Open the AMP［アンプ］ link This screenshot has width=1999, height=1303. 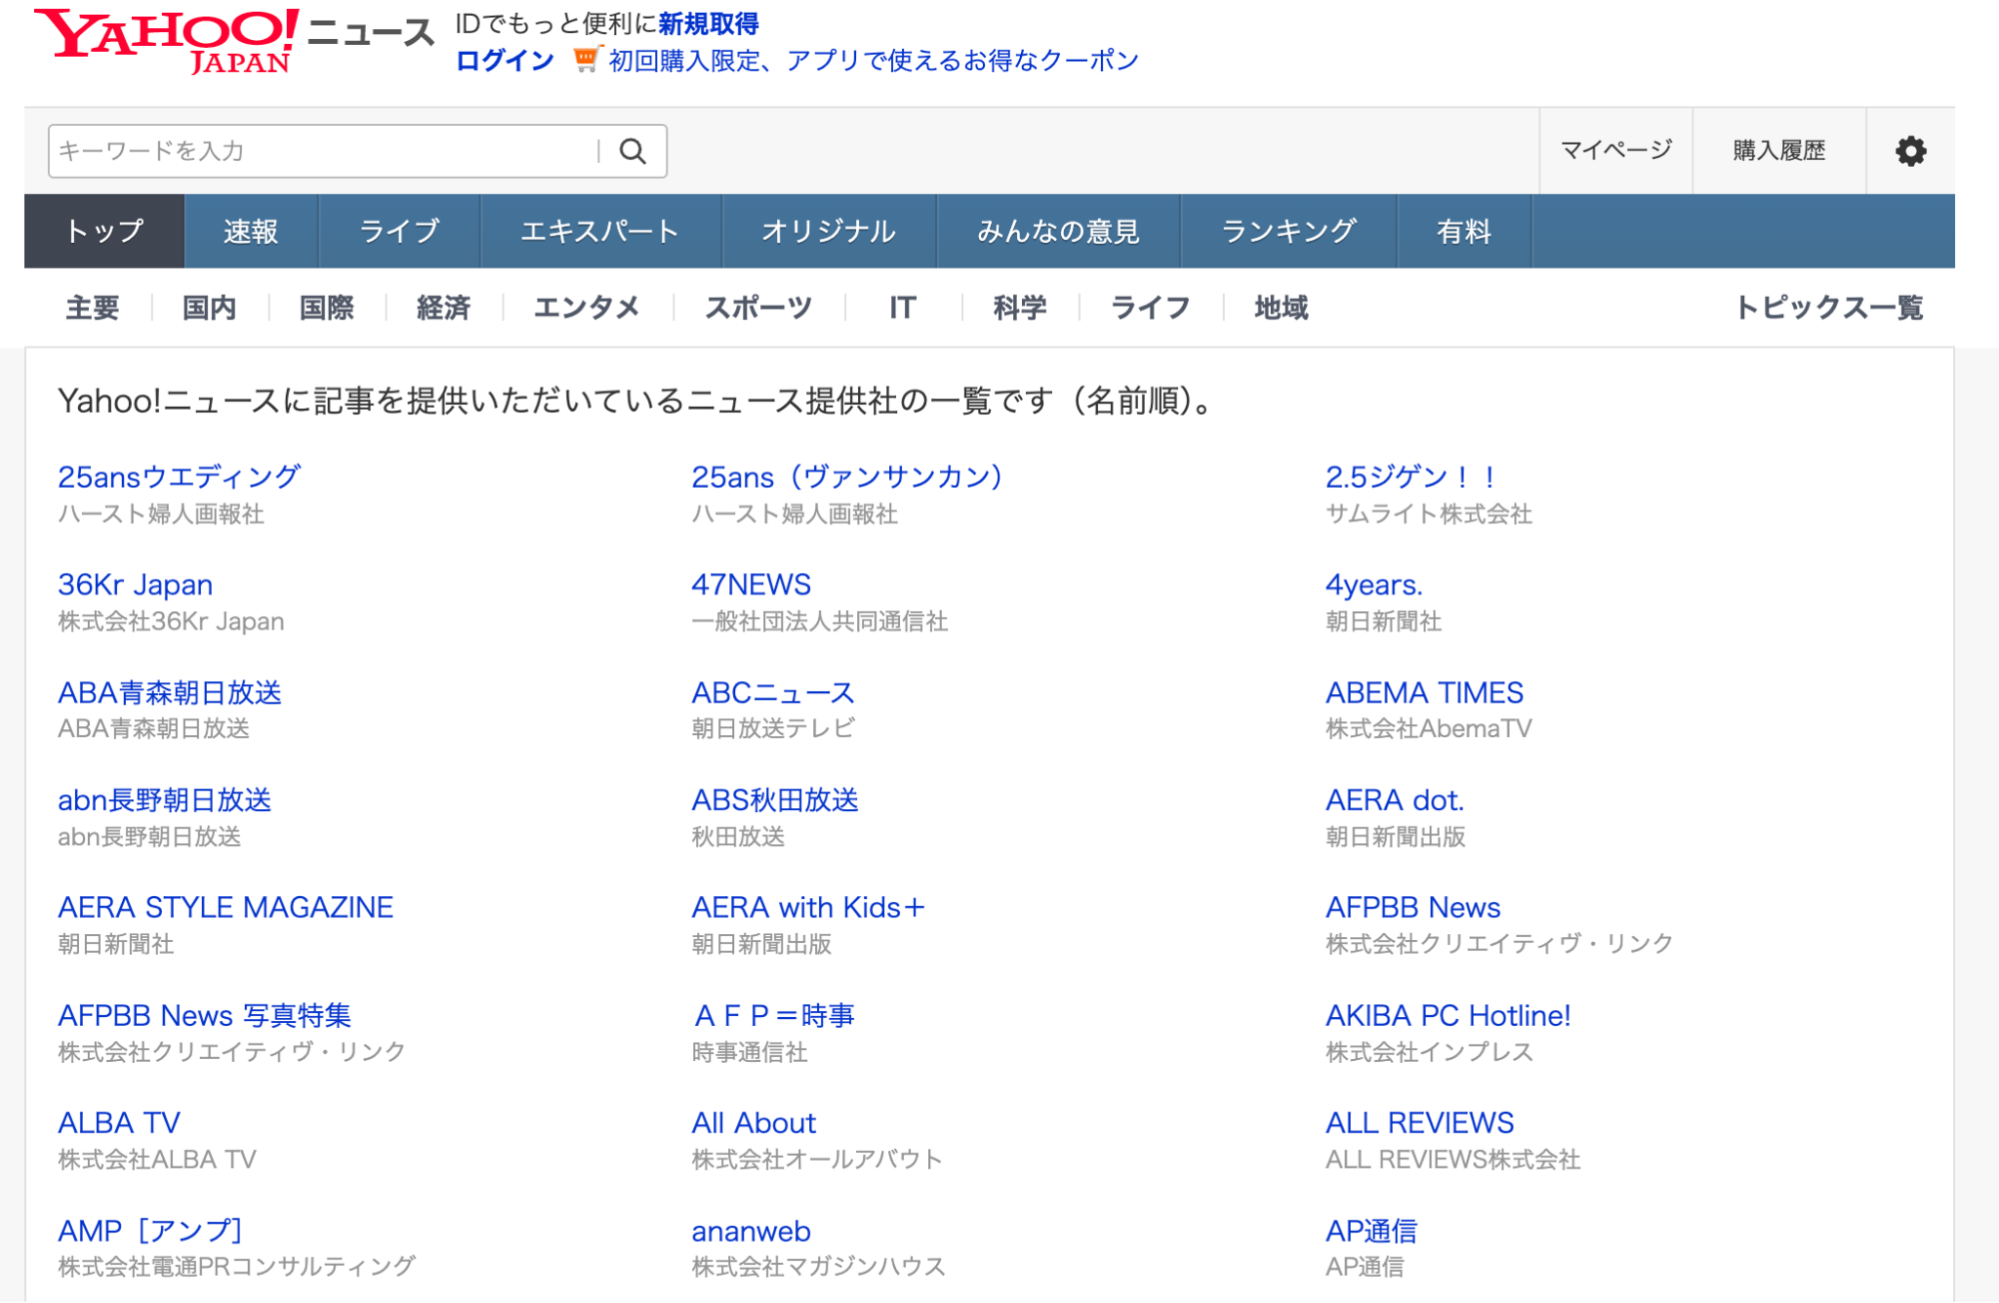(150, 1231)
